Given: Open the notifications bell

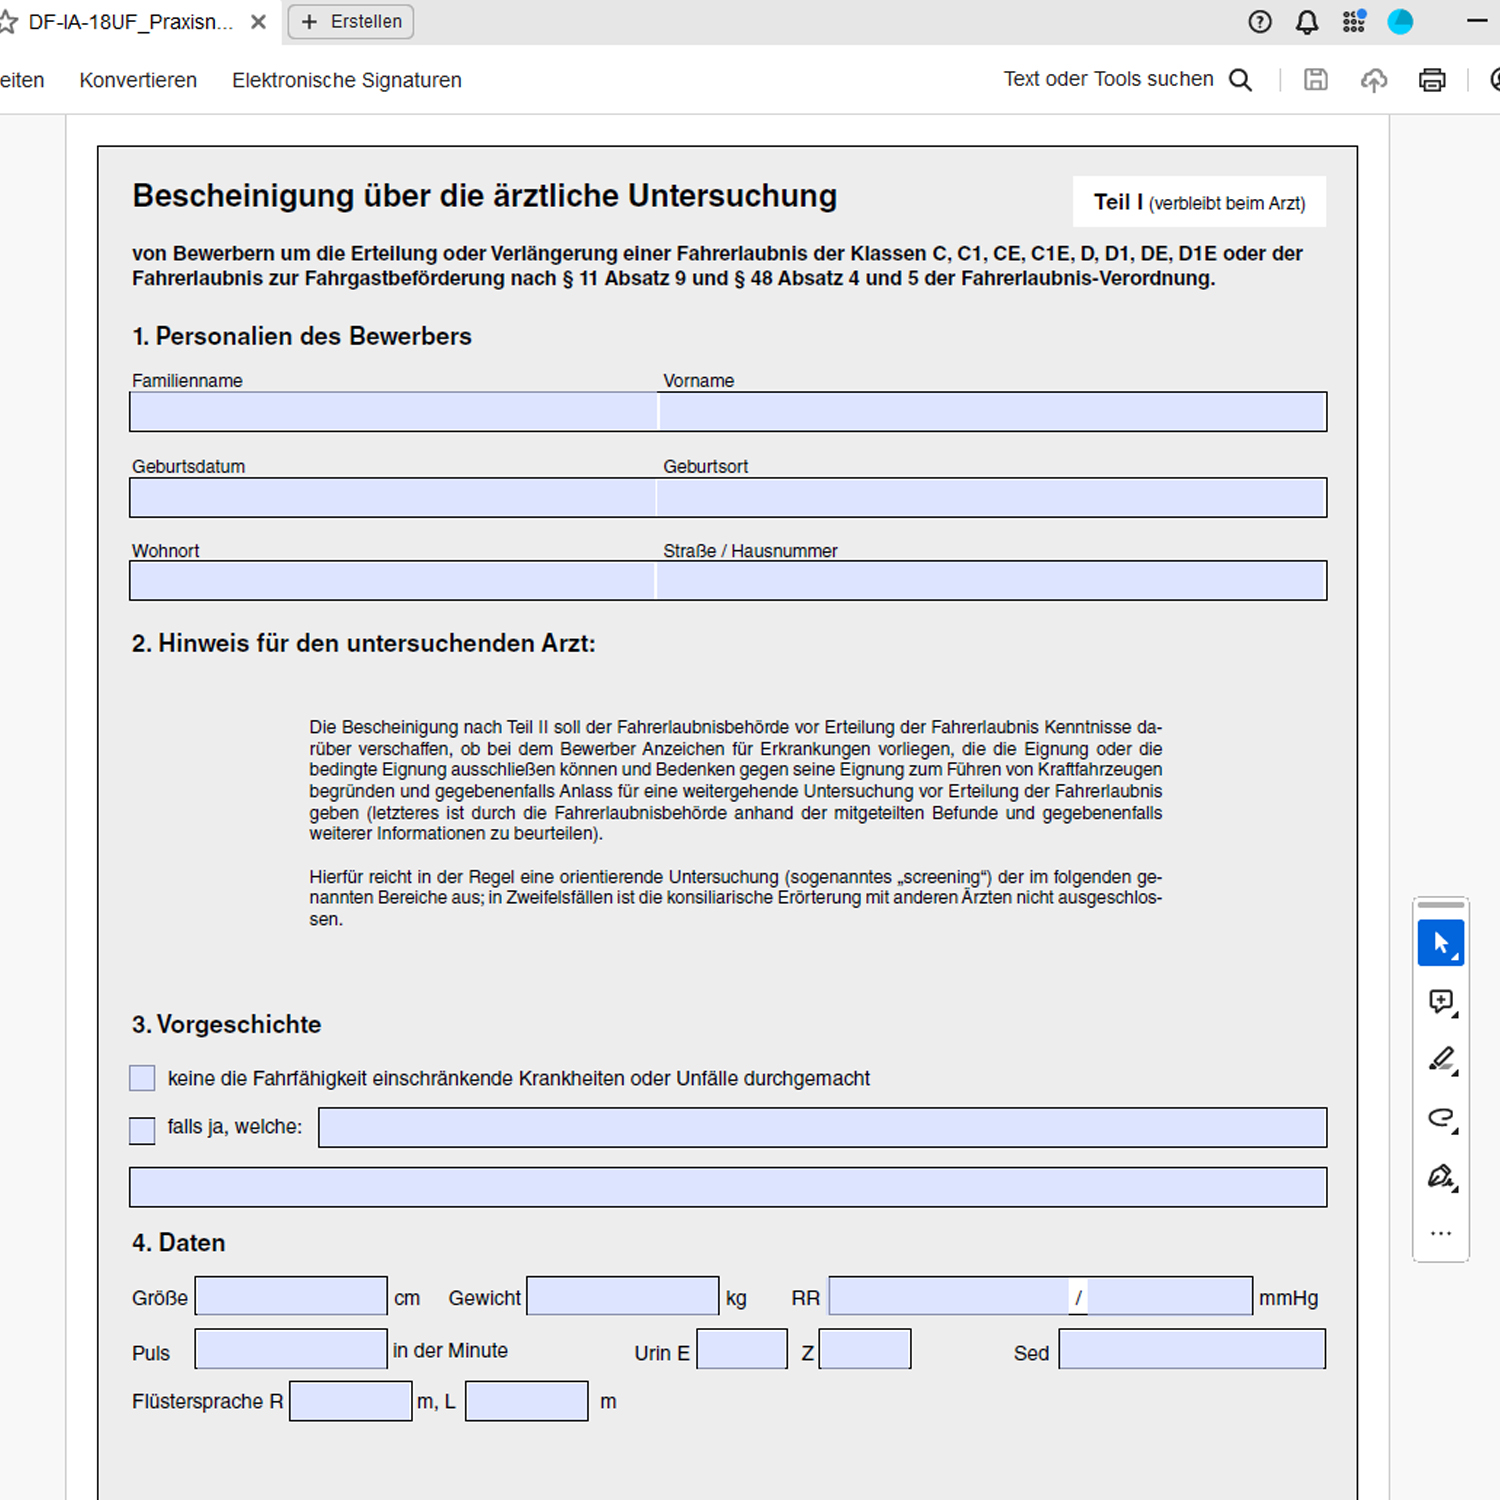Looking at the screenshot, I should coord(1307,22).
